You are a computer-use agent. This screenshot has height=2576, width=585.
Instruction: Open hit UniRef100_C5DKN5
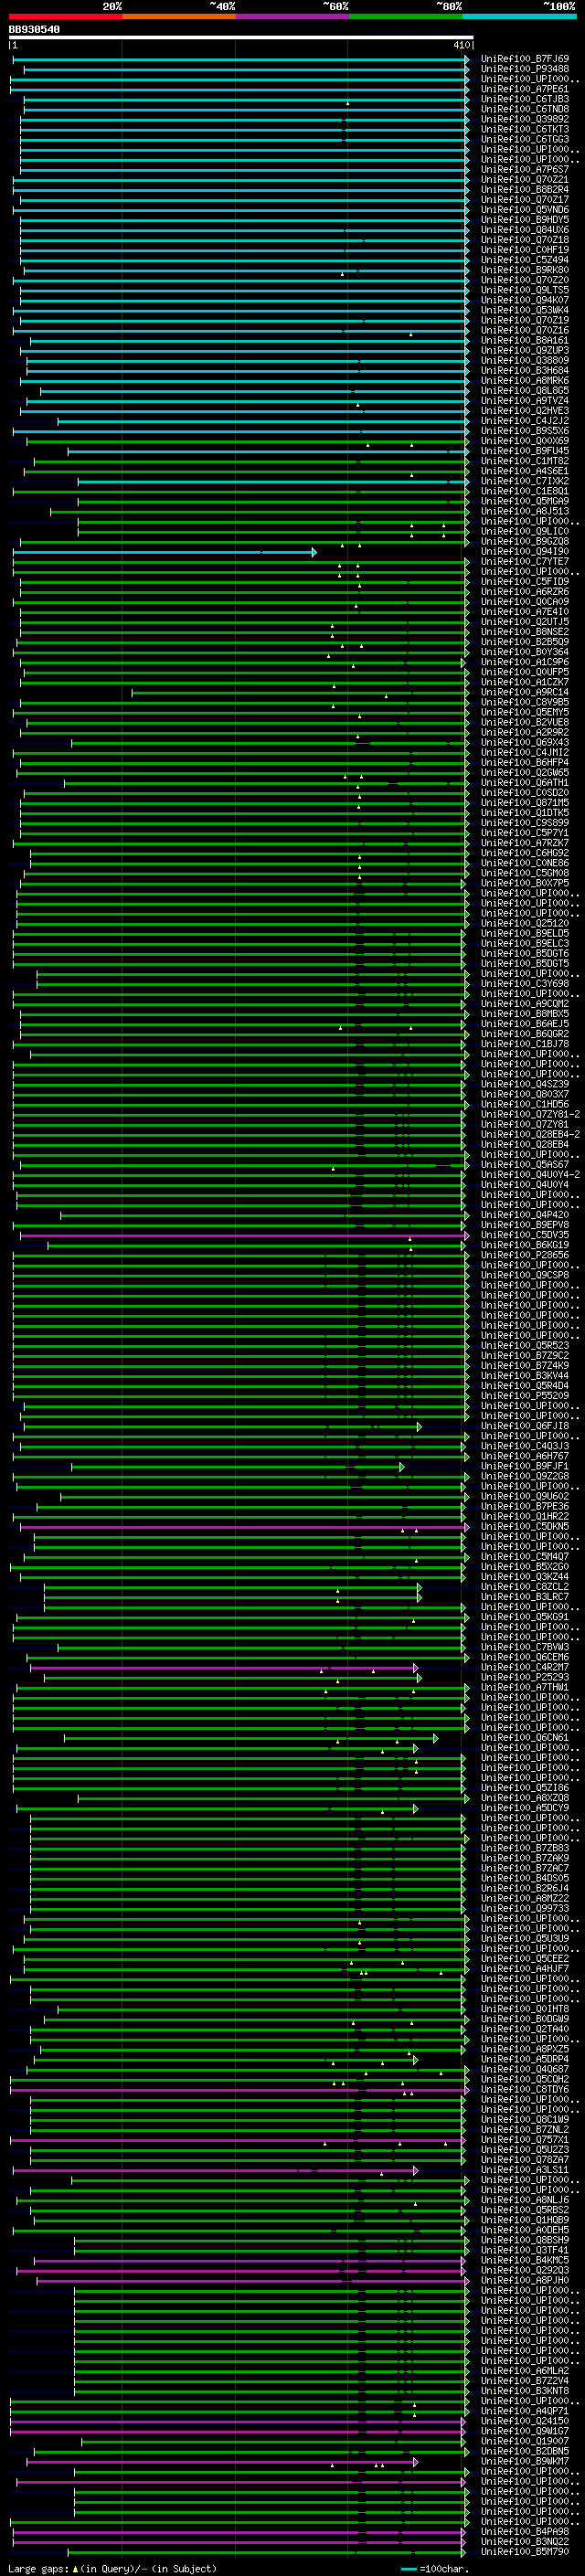pos(524,1526)
